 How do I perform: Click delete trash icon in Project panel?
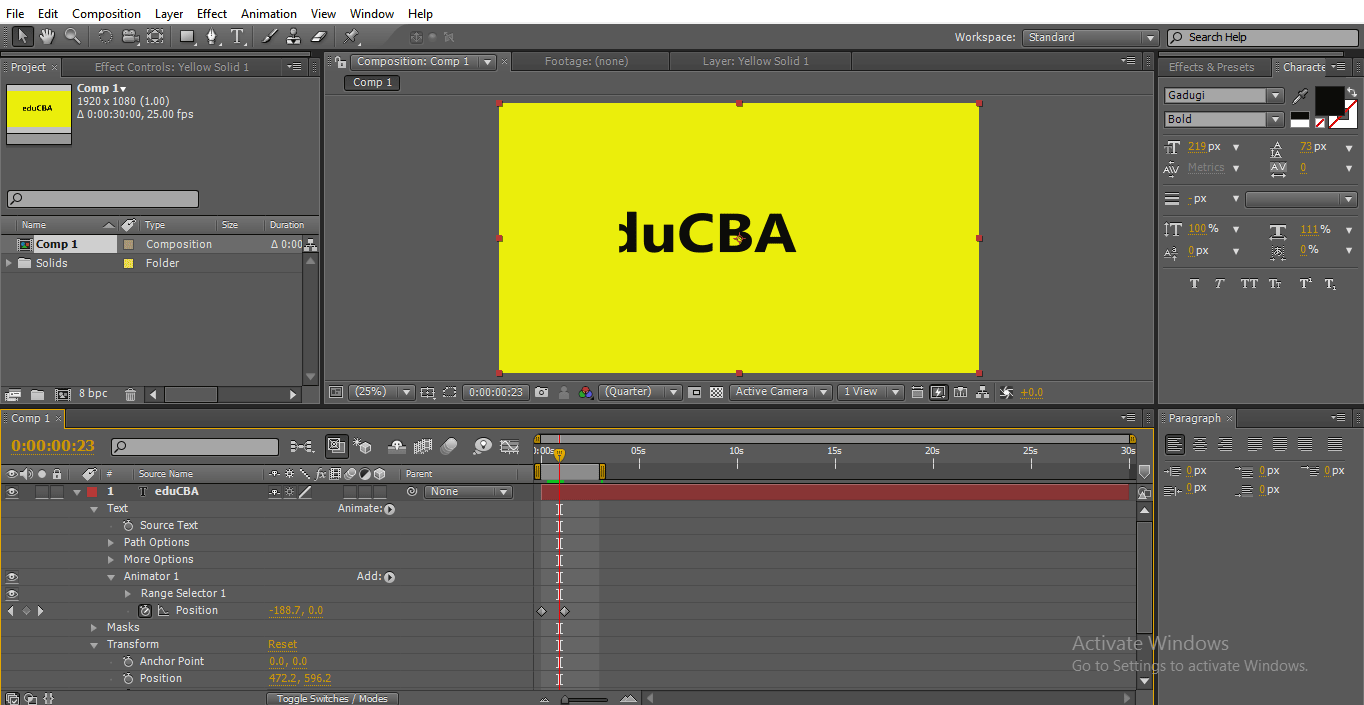pos(130,394)
